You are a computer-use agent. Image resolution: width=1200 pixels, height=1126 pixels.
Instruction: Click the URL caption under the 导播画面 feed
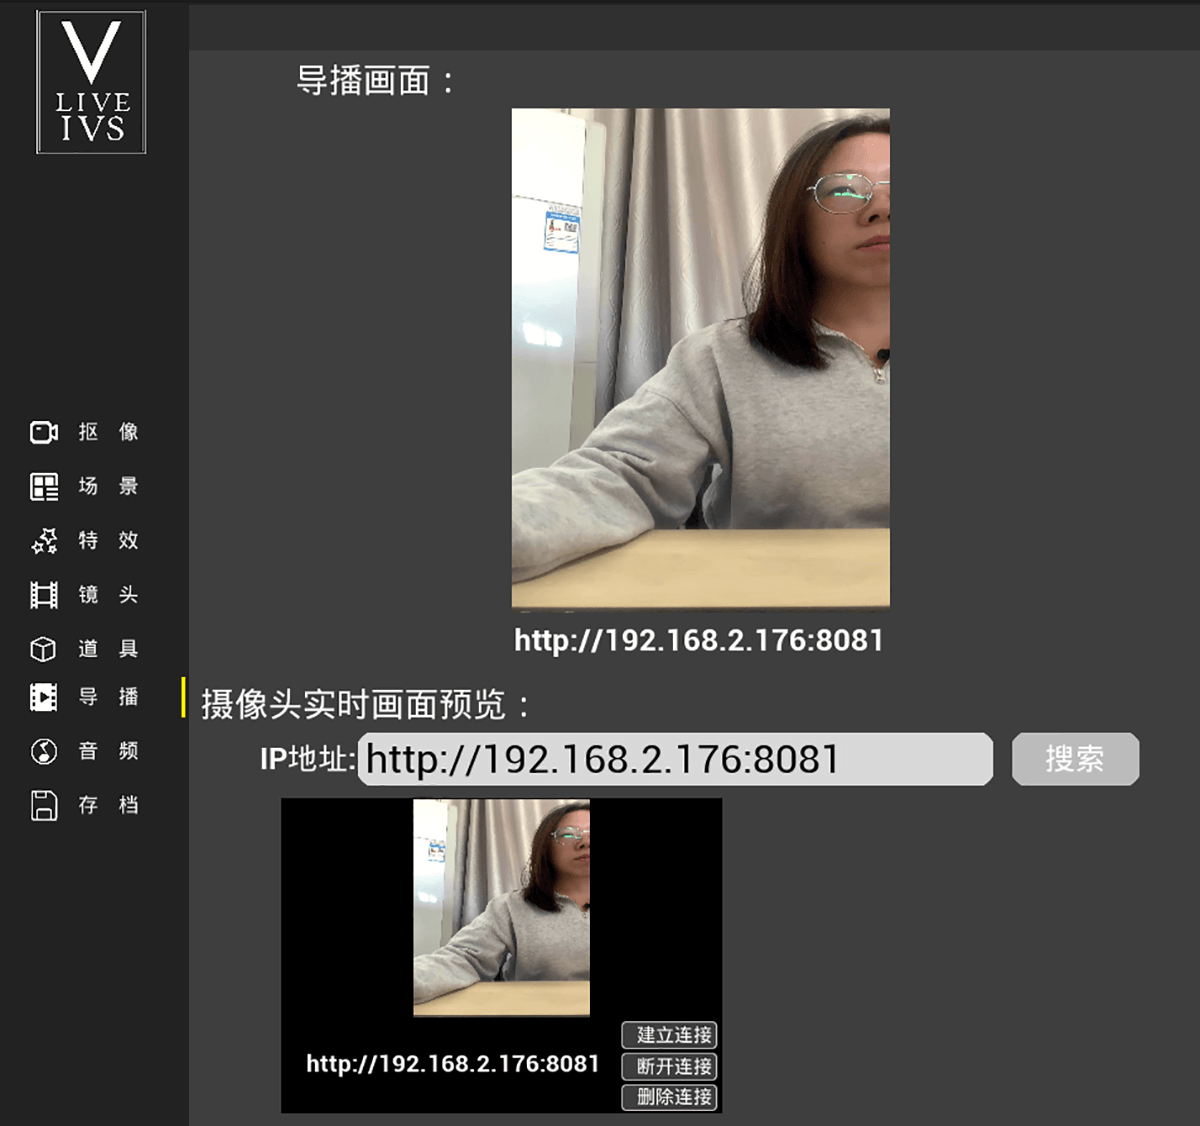click(x=699, y=640)
